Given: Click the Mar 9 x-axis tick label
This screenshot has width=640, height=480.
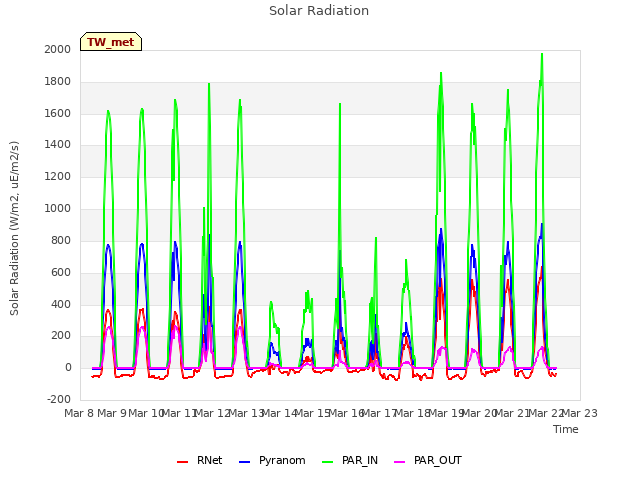Looking at the screenshot, I should click(113, 413).
